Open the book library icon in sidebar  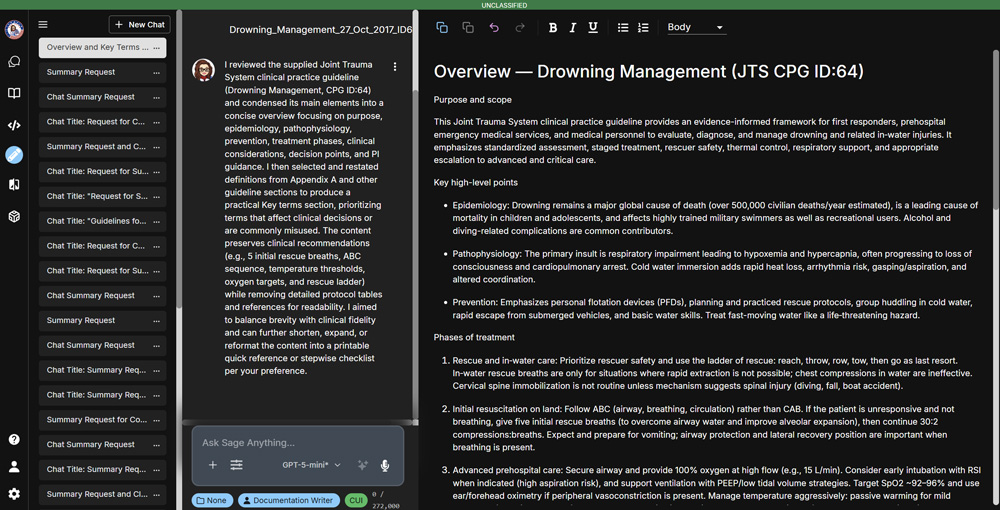14,93
